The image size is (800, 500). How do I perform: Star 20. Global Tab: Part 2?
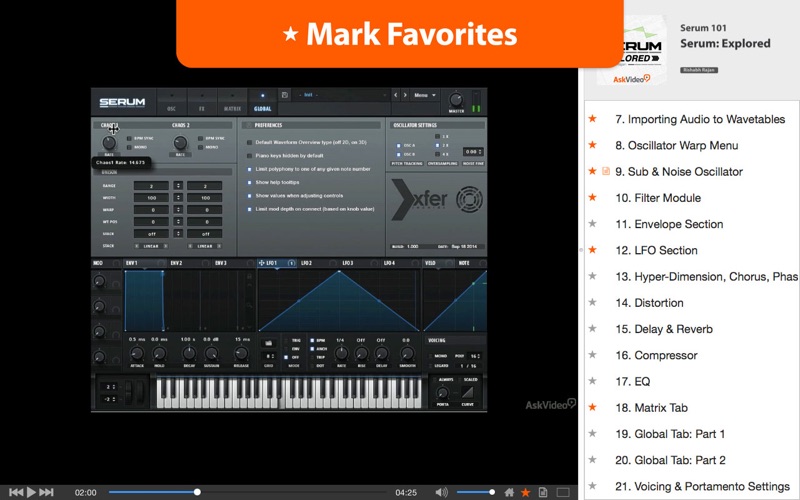[592, 460]
